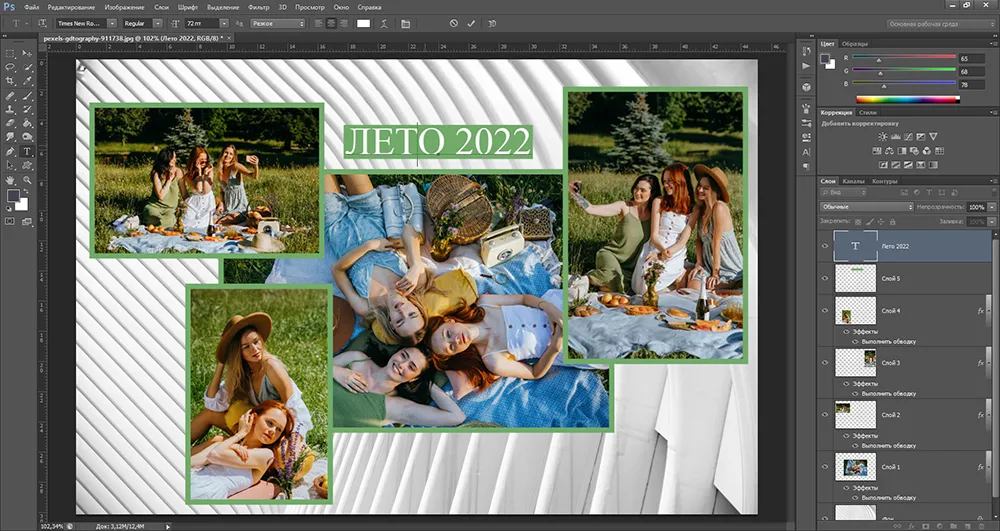Choose the Clone Stamp tool
Screen dimensions: 1000x531
(10, 109)
